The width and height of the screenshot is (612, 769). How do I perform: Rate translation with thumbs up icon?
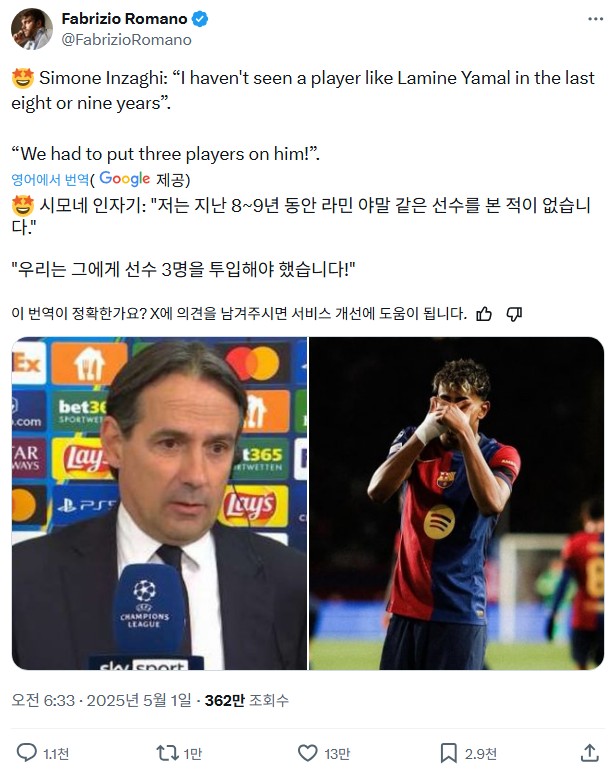click(484, 314)
